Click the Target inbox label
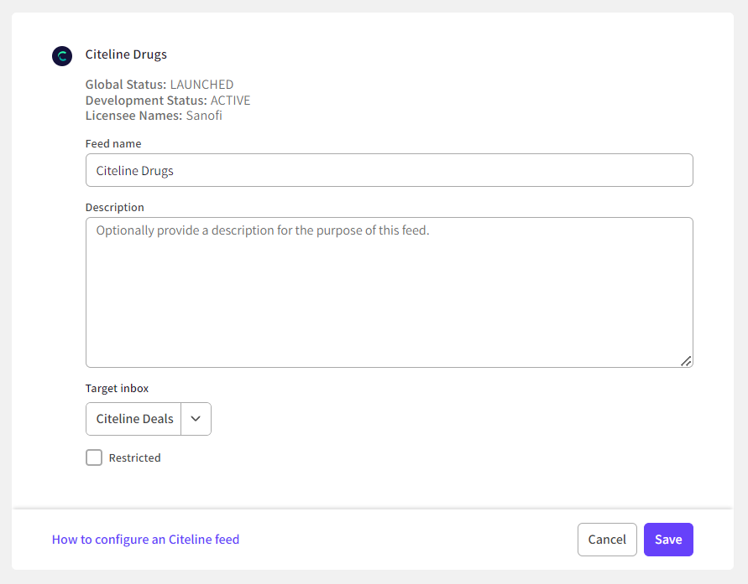The image size is (748, 584). click(117, 388)
